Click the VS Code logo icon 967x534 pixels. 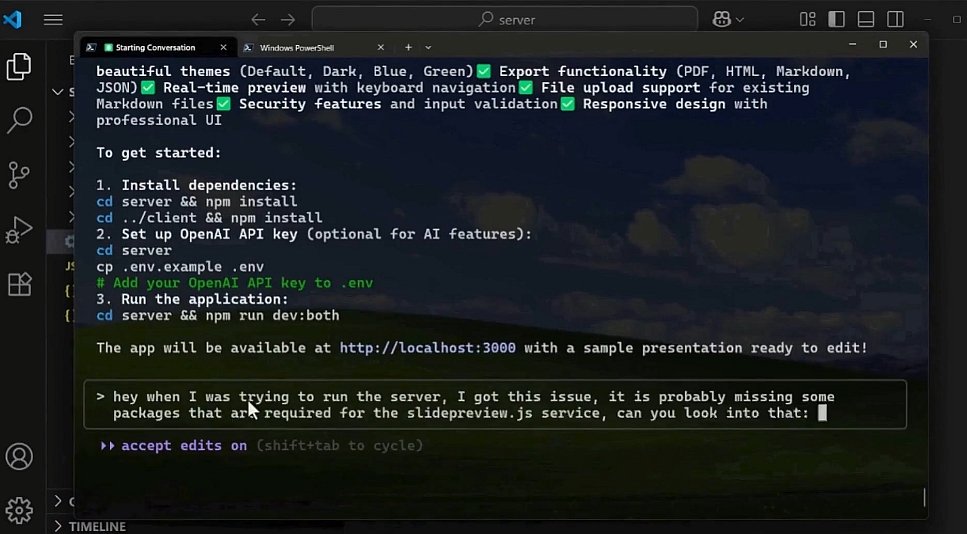point(12,19)
